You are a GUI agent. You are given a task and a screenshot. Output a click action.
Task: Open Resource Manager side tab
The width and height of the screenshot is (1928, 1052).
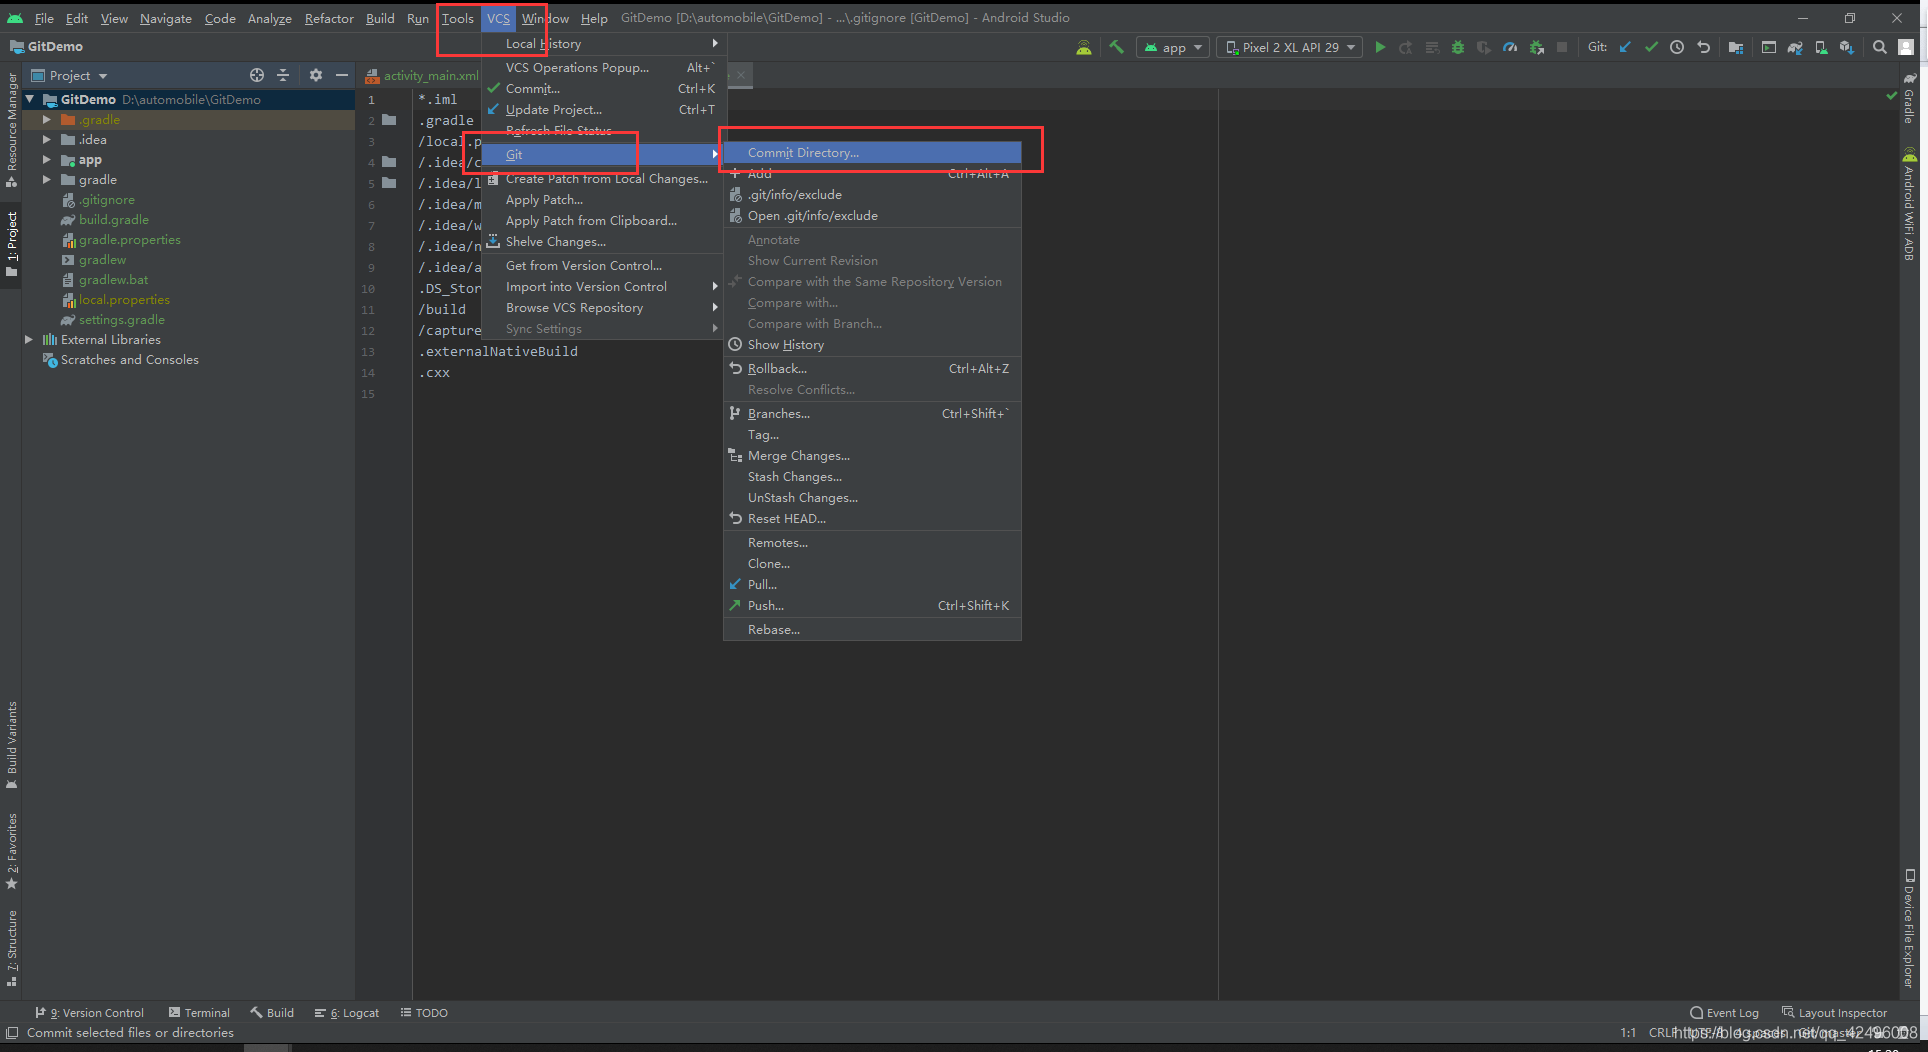click(x=12, y=129)
